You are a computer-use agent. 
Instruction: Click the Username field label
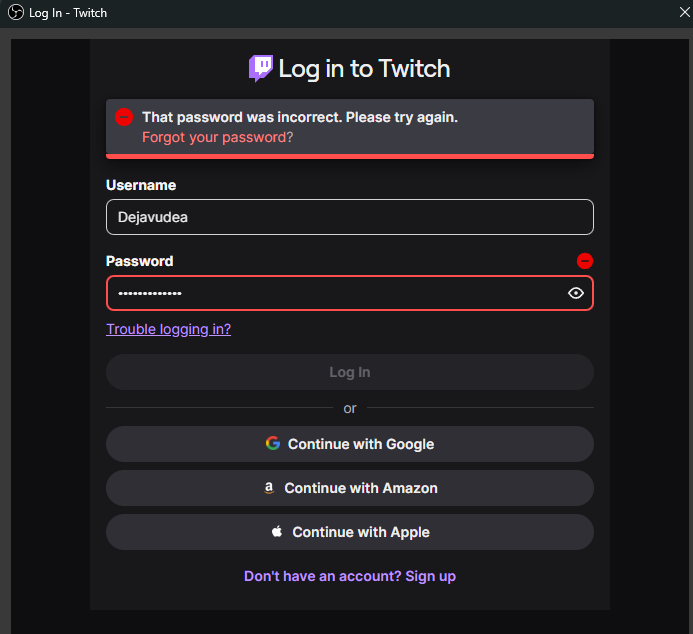tap(141, 185)
